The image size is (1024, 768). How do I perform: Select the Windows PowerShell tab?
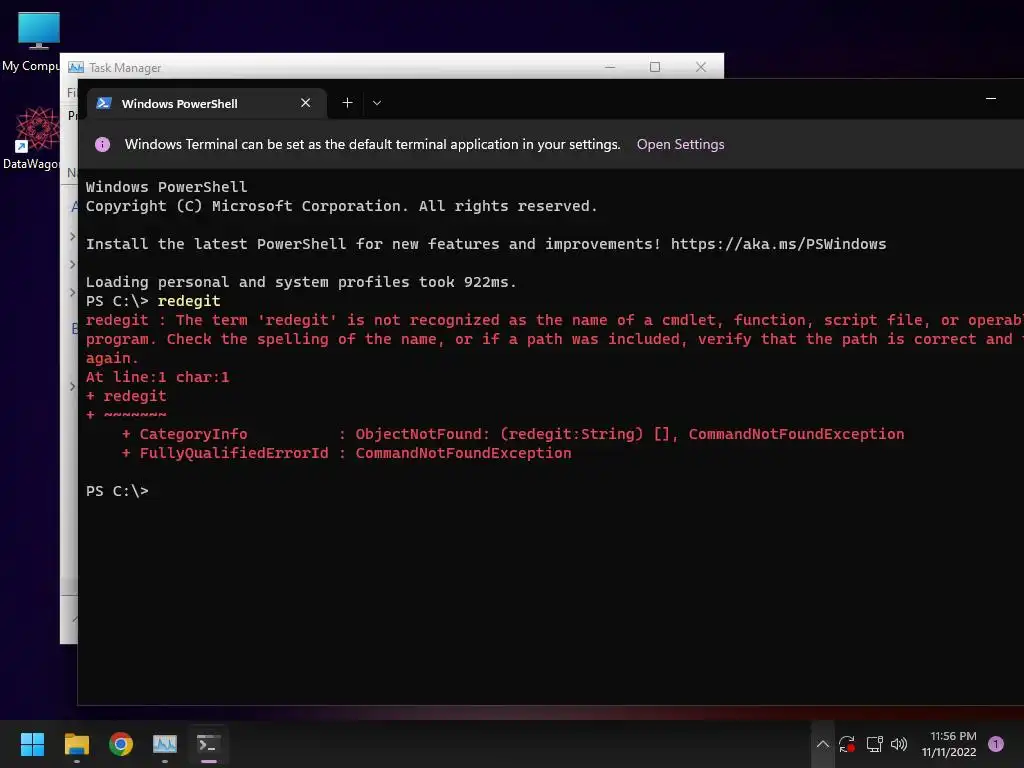click(206, 103)
